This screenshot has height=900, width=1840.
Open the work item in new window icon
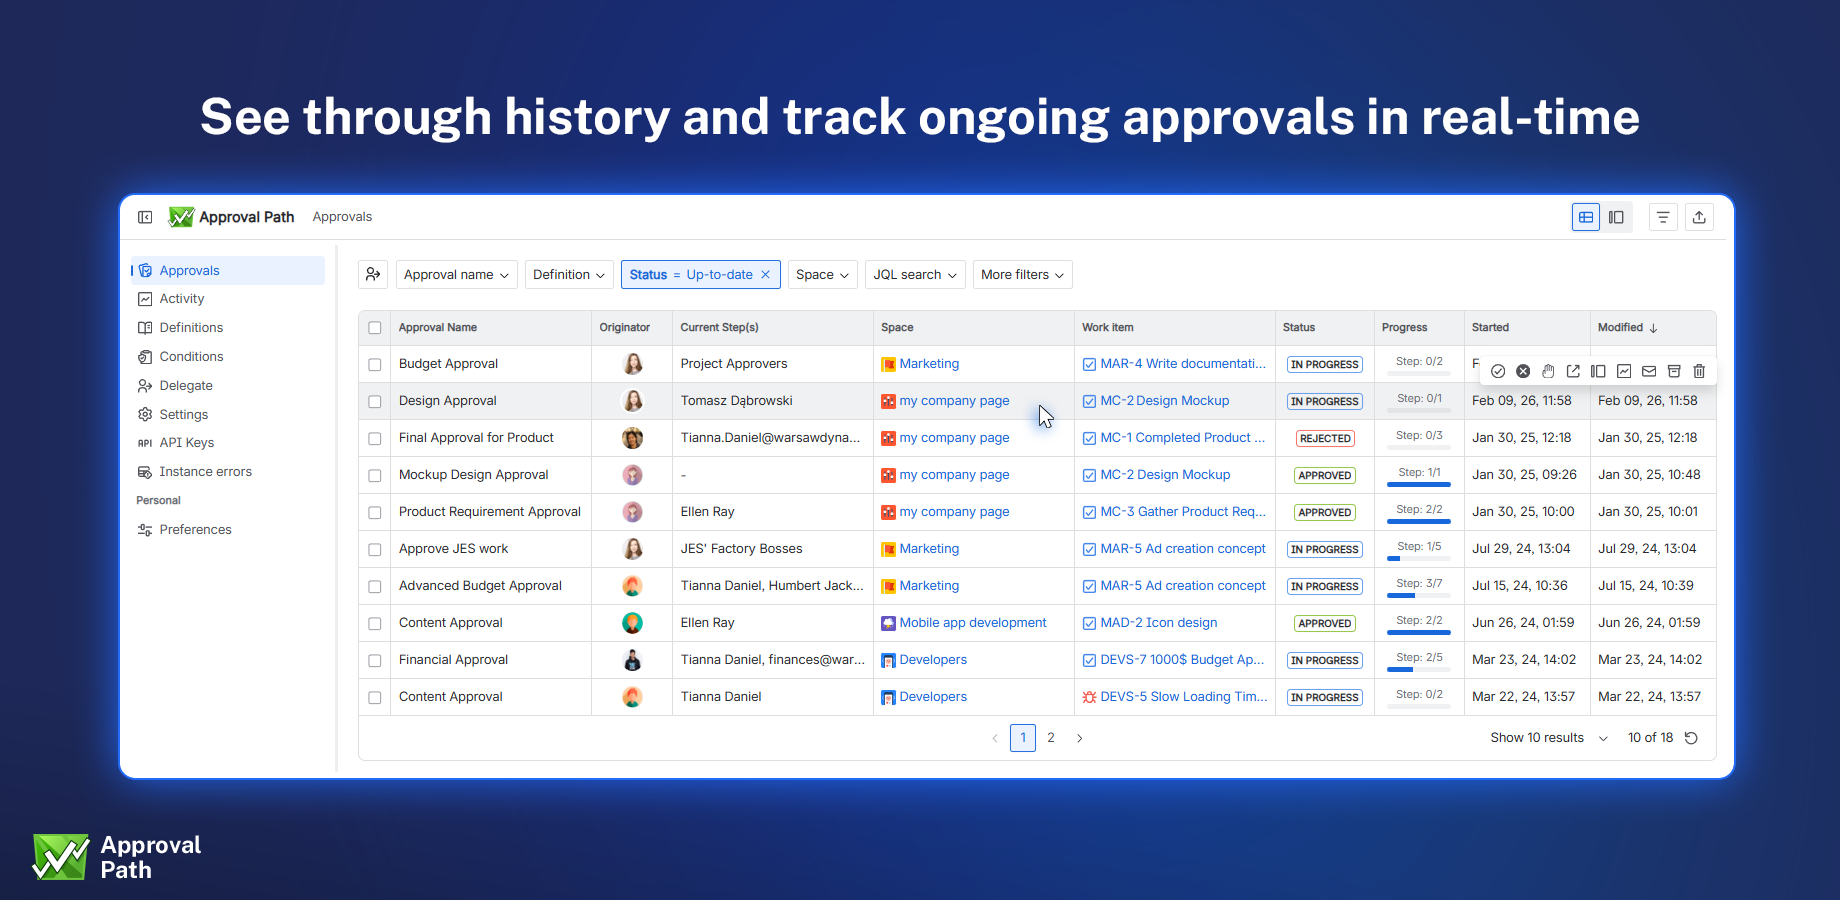[x=1573, y=371]
